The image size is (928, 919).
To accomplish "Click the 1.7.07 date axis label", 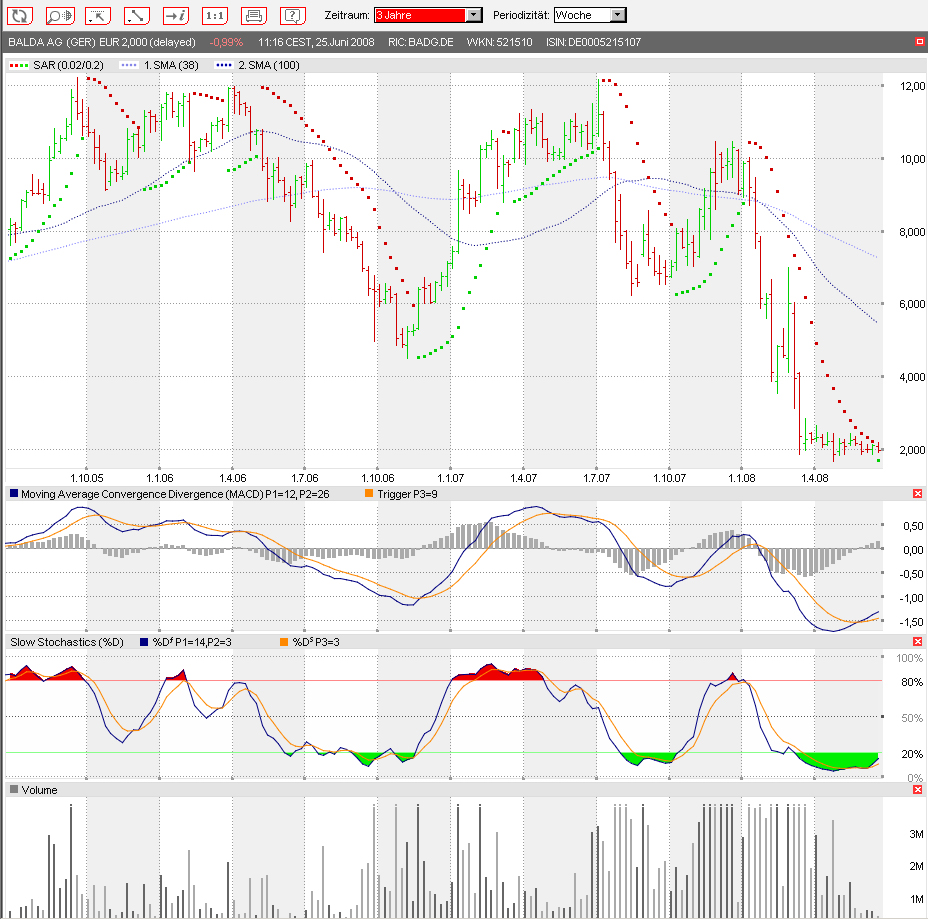I will pyautogui.click(x=597, y=478).
